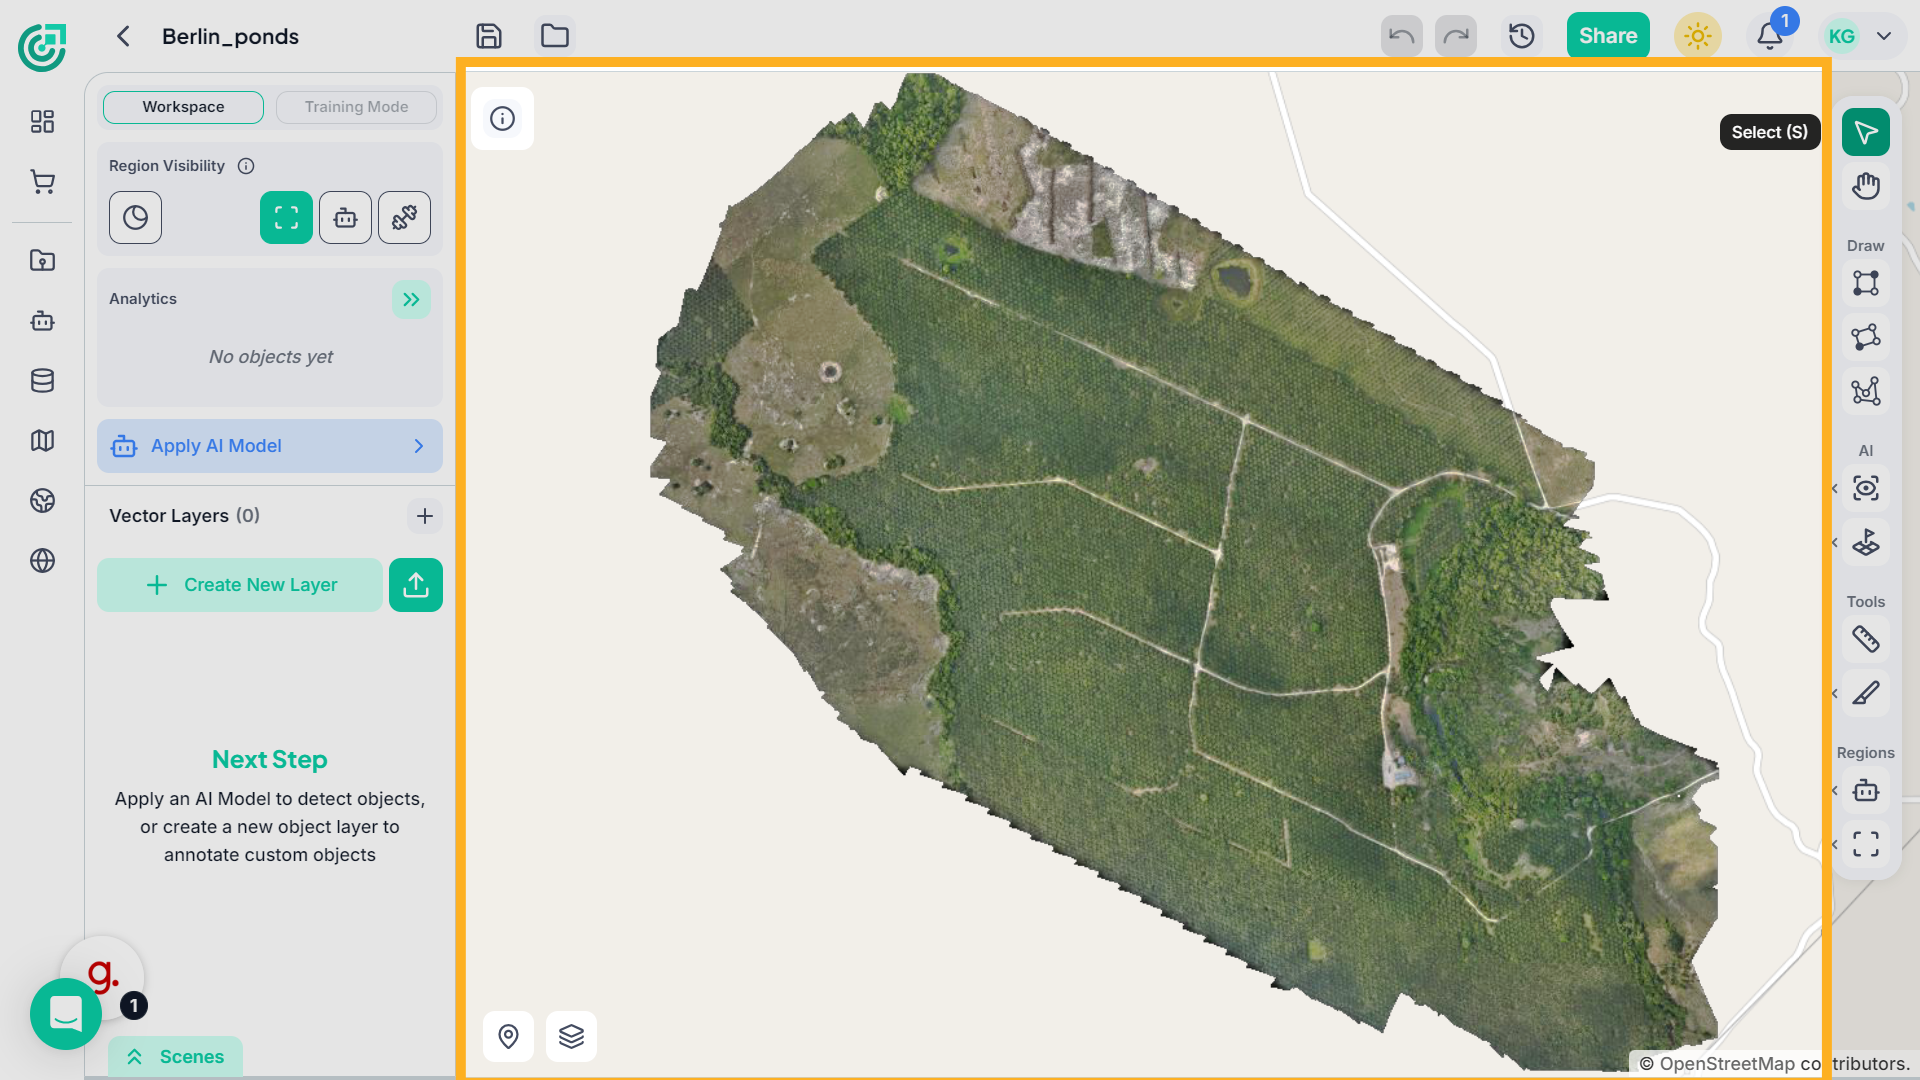This screenshot has height=1080, width=1920.
Task: Open the dashboard grid icon in sidebar
Action: [x=42, y=121]
